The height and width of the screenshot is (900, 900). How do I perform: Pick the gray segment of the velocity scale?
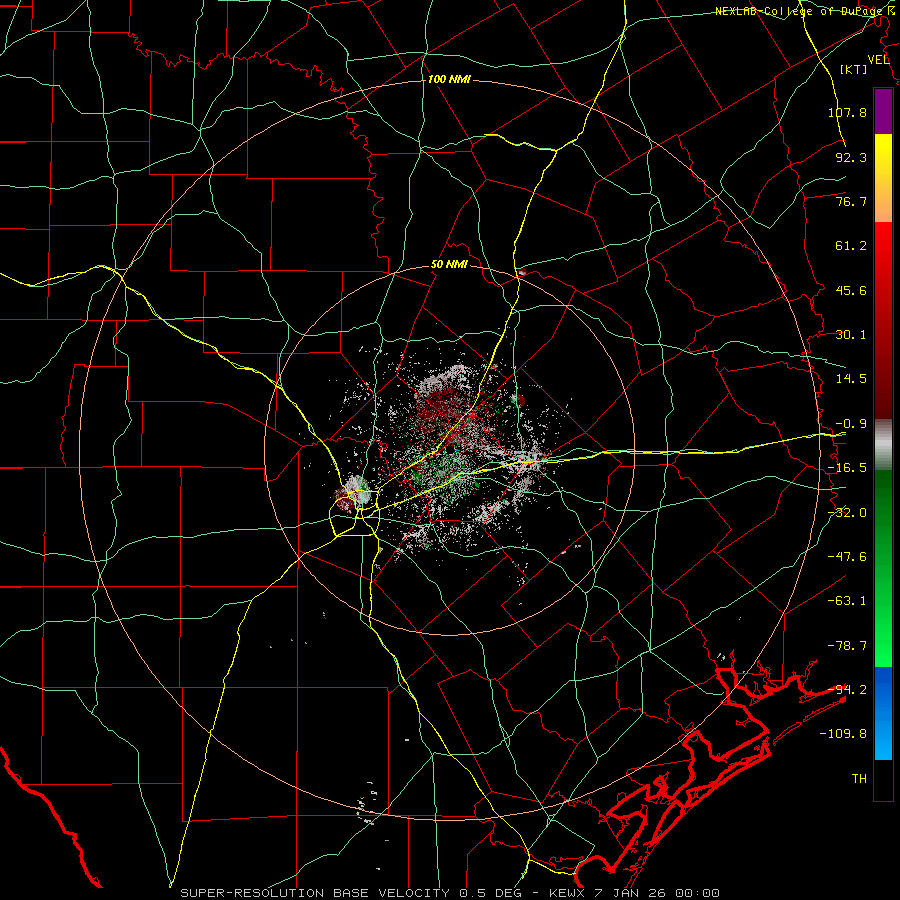pyautogui.click(x=883, y=445)
